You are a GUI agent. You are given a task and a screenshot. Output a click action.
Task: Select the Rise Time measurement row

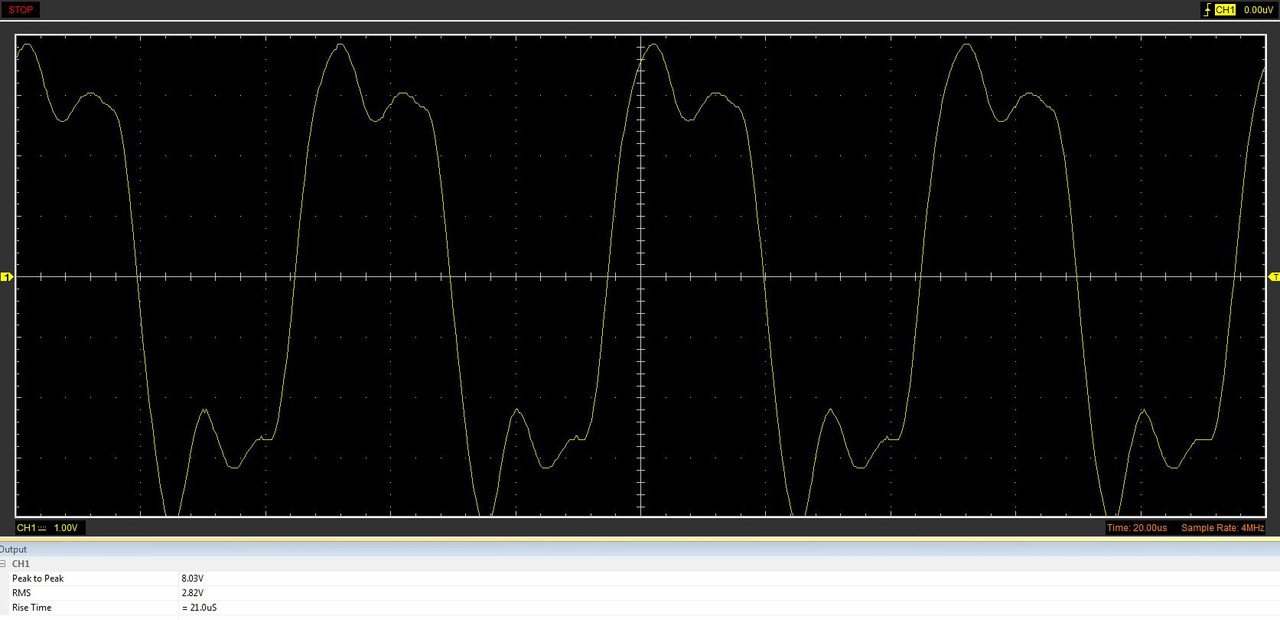click(x=640, y=608)
